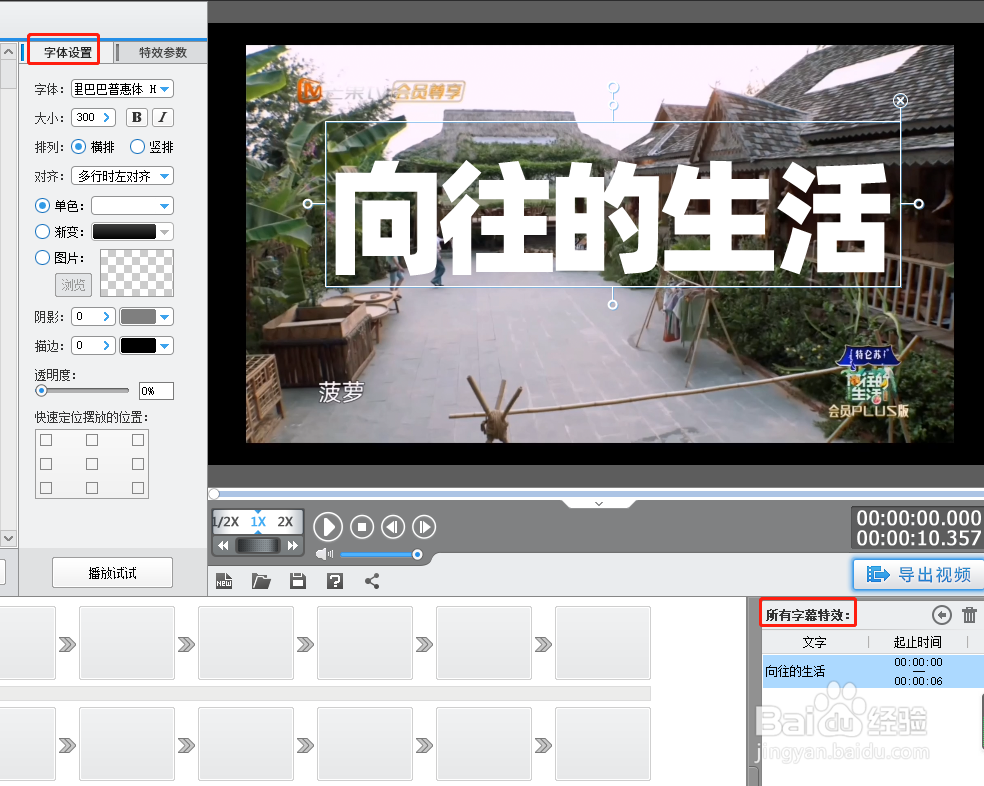Mute audio via the speaker icon
This screenshot has height=786, width=984.
tap(324, 554)
